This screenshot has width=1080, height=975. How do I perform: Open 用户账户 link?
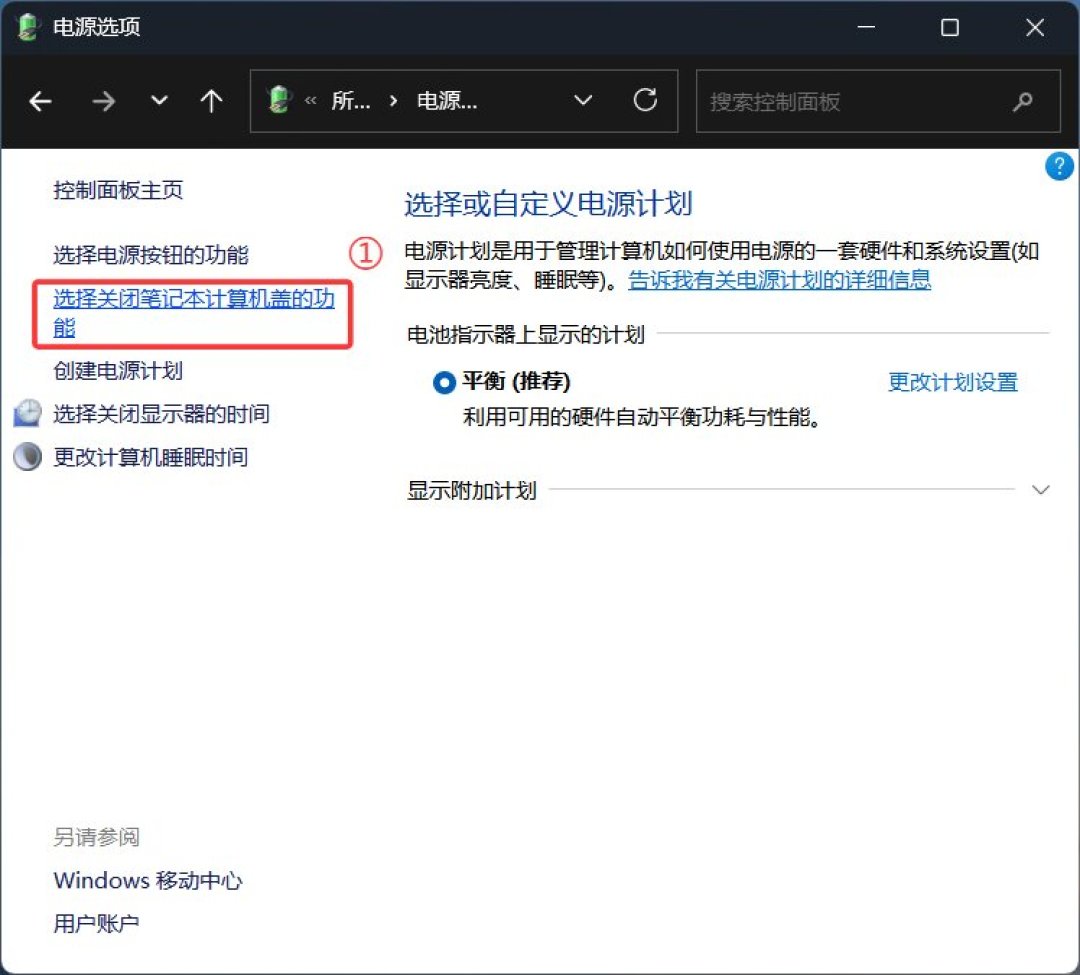[96, 923]
